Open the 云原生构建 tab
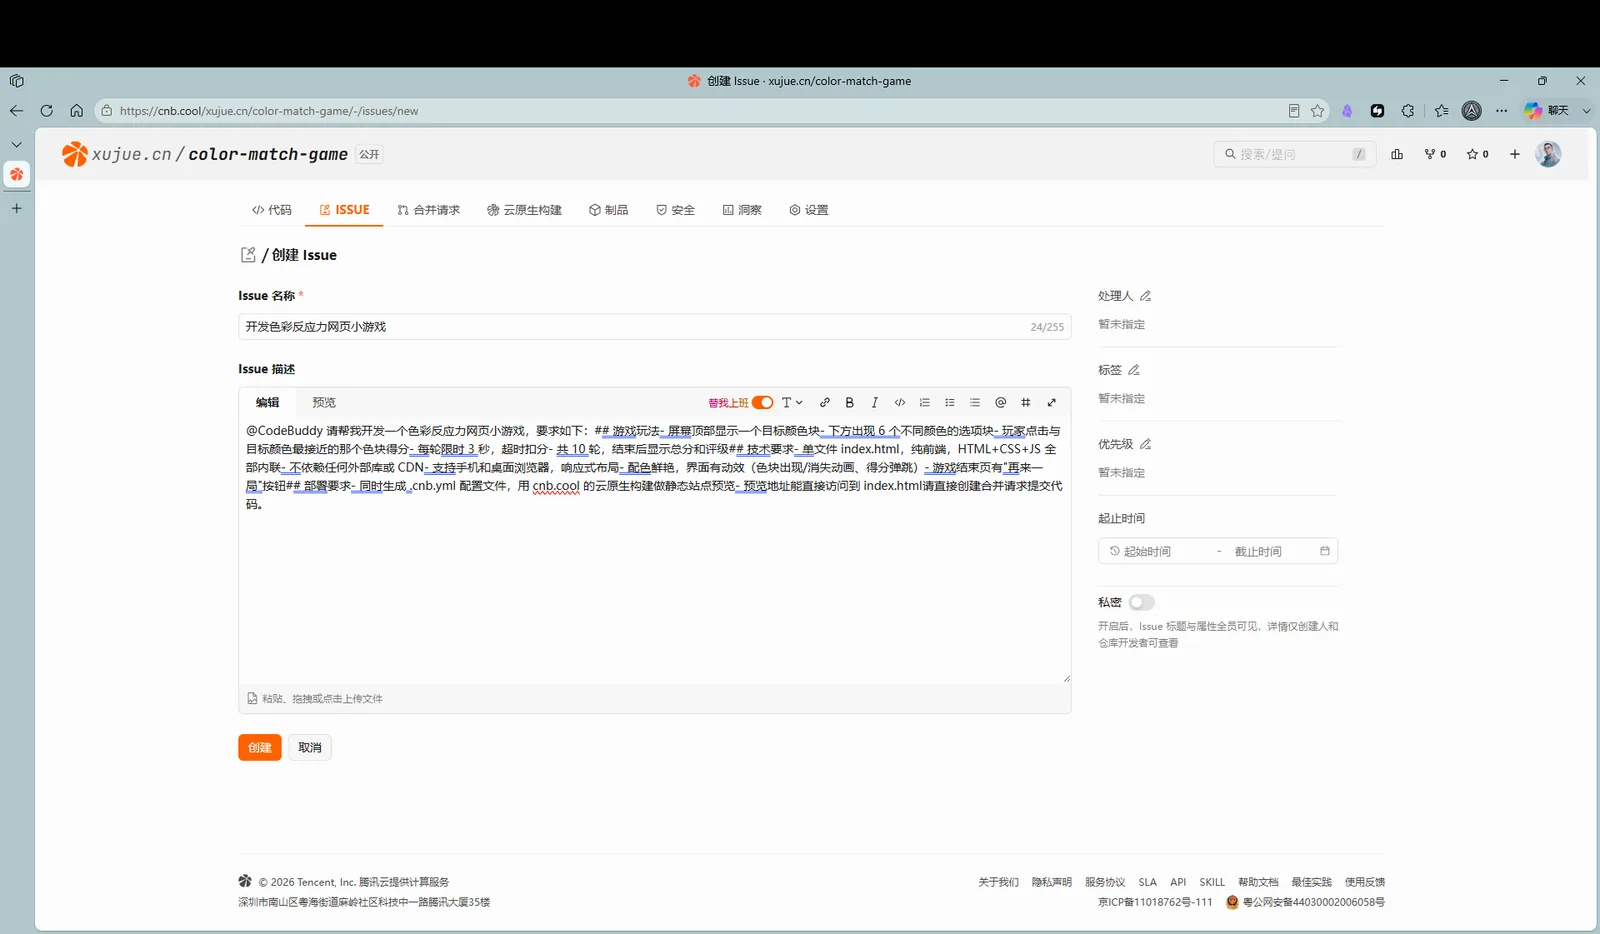The width and height of the screenshot is (1600, 934). pyautogui.click(x=525, y=210)
